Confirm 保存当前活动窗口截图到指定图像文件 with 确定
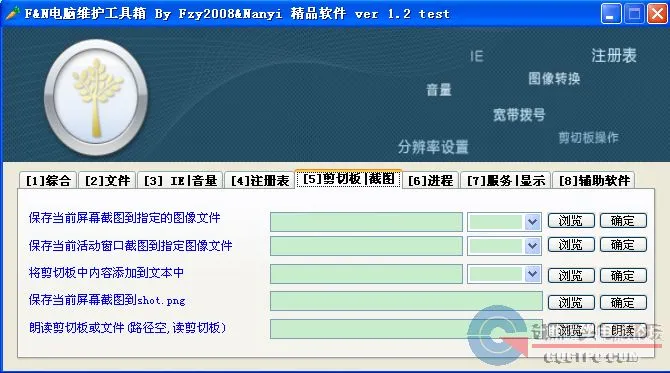Screen dimensions: 670x373 623,244
